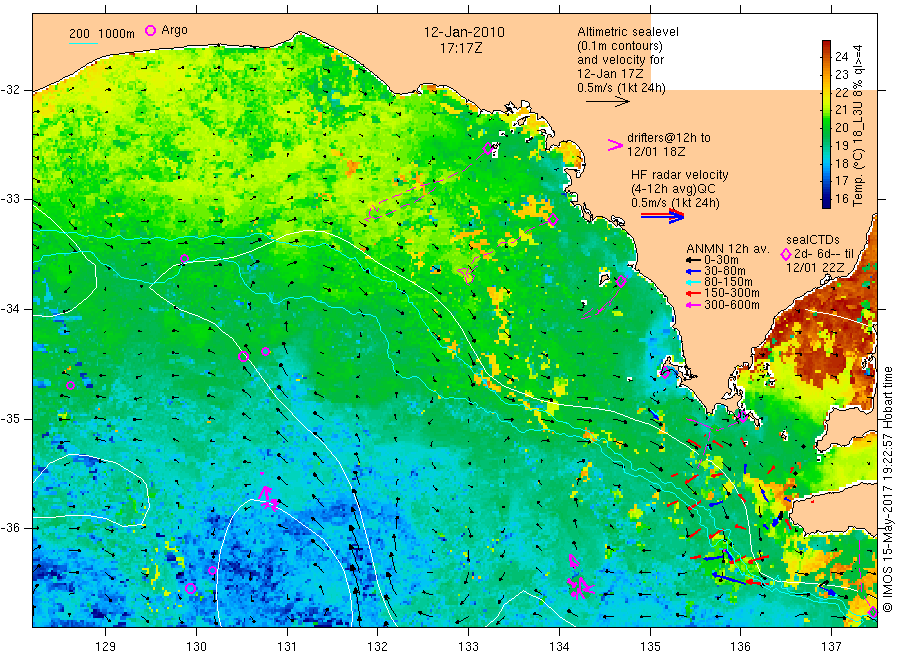Click the Argo float circle near 129.9E, -33.5
The width and height of the screenshot is (900, 660).
pos(184,258)
